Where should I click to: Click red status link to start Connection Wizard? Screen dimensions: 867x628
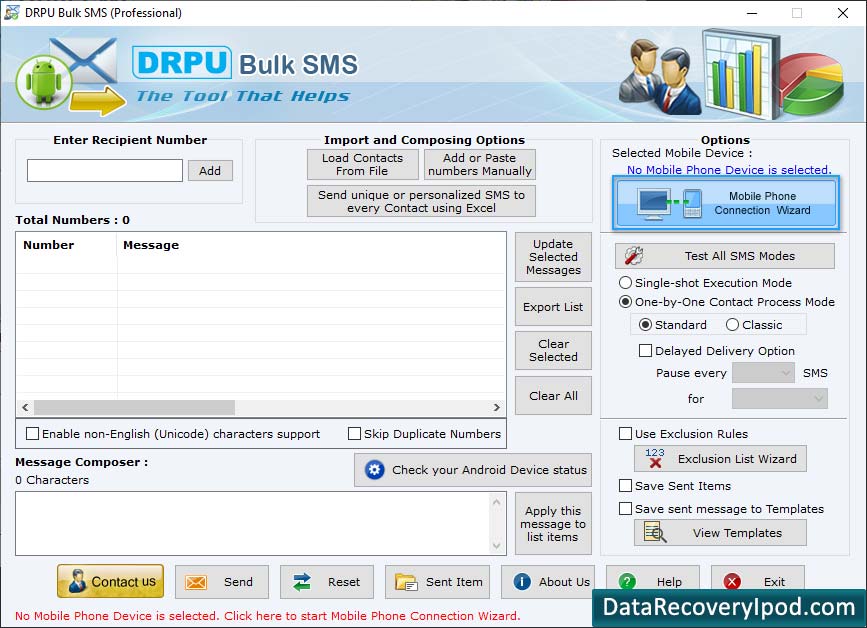coord(267,616)
